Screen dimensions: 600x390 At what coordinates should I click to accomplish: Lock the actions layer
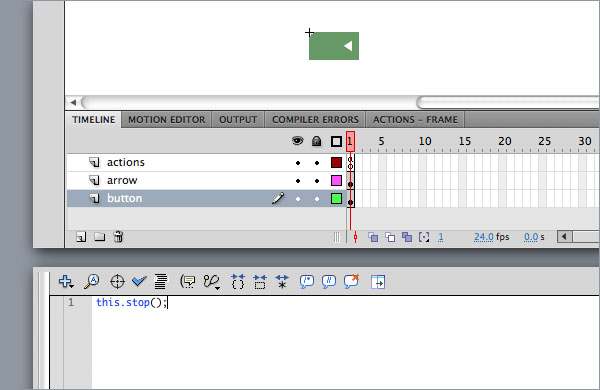[317, 163]
